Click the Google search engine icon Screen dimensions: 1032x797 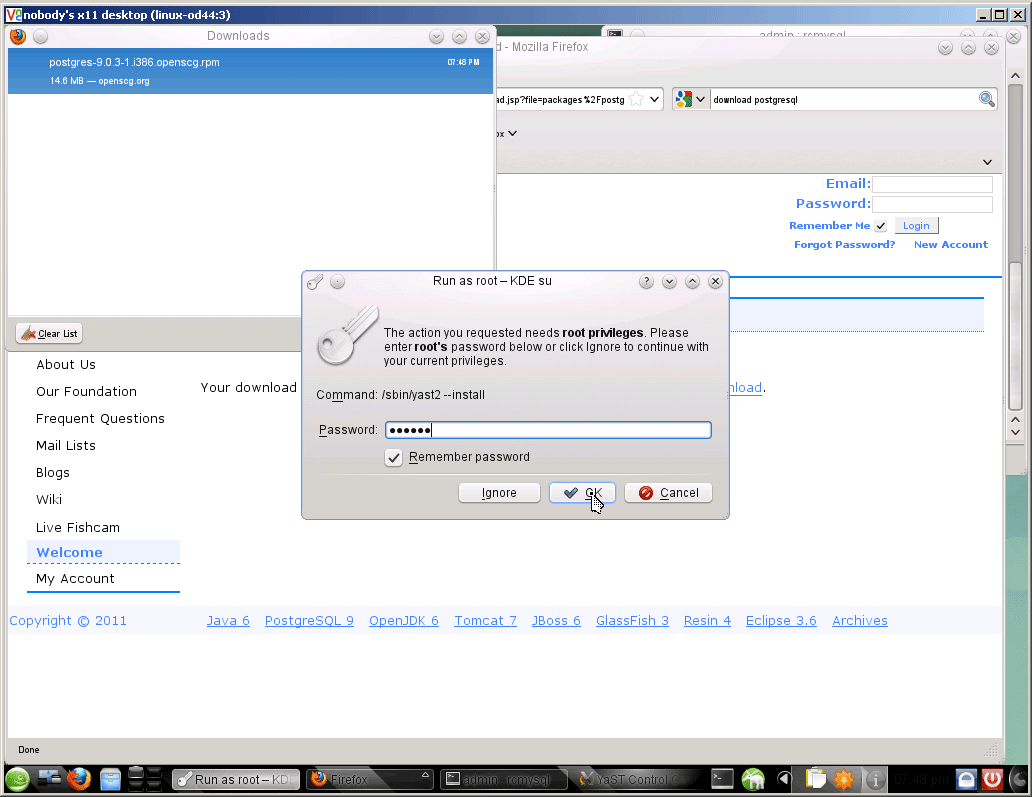pos(684,99)
